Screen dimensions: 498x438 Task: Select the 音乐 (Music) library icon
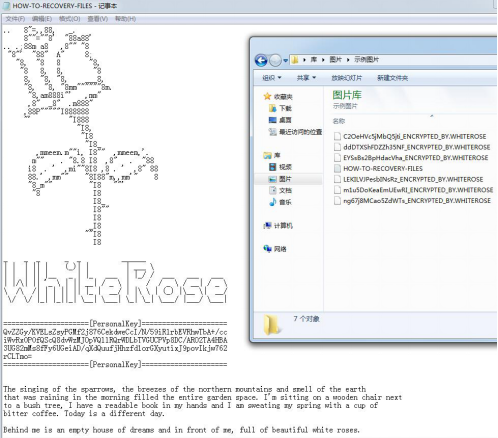click(x=272, y=202)
